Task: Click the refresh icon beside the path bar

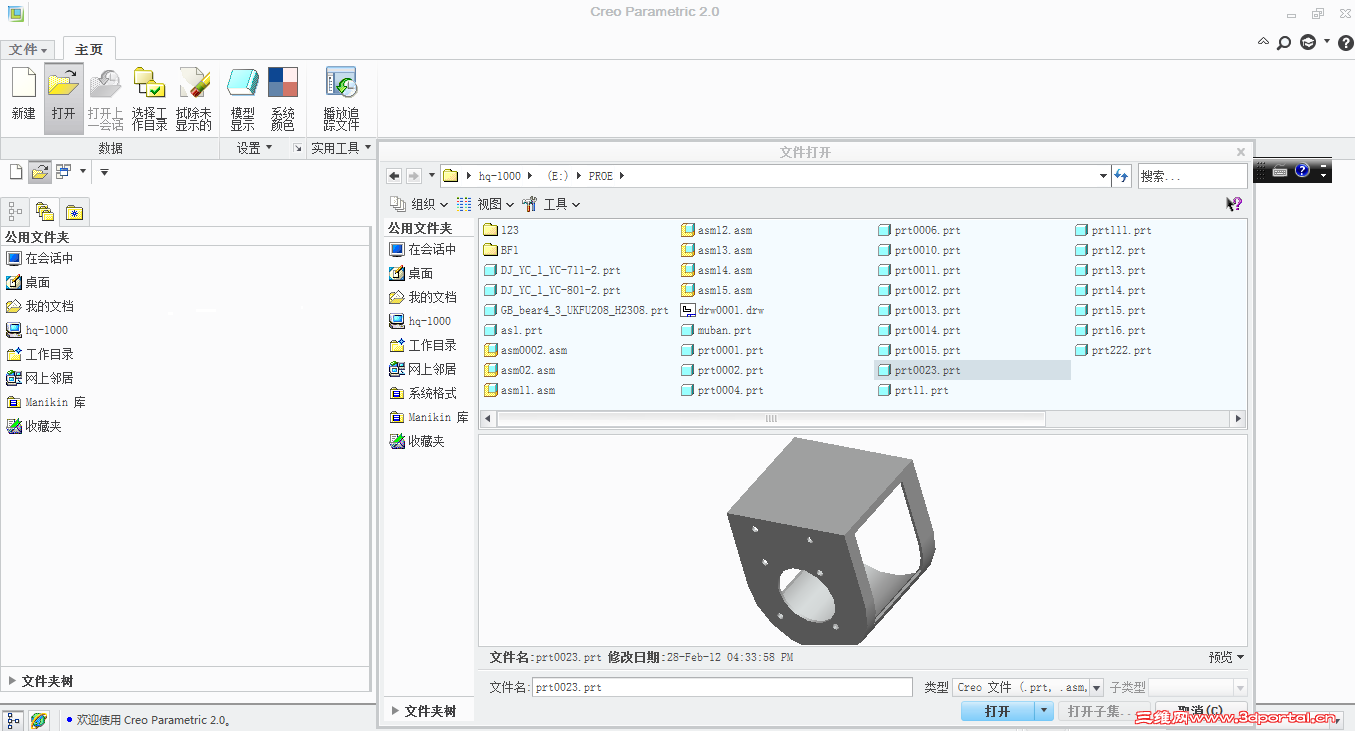Action: click(x=1122, y=176)
